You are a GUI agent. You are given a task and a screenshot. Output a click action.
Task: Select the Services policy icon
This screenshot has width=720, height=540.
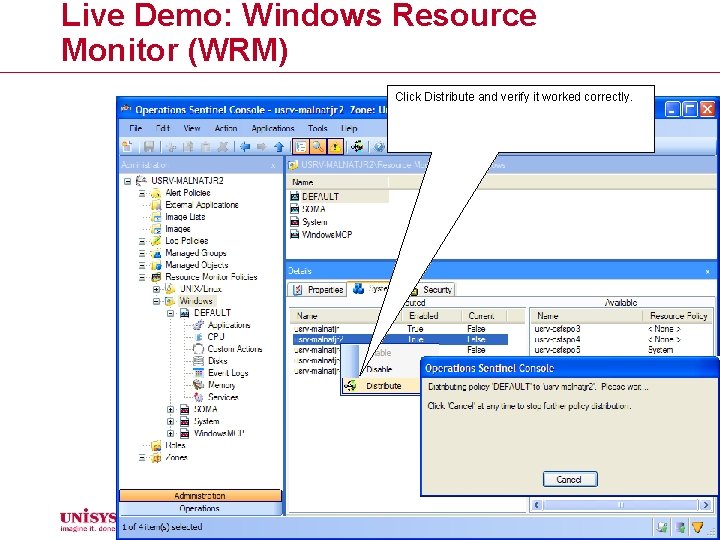[198, 397]
